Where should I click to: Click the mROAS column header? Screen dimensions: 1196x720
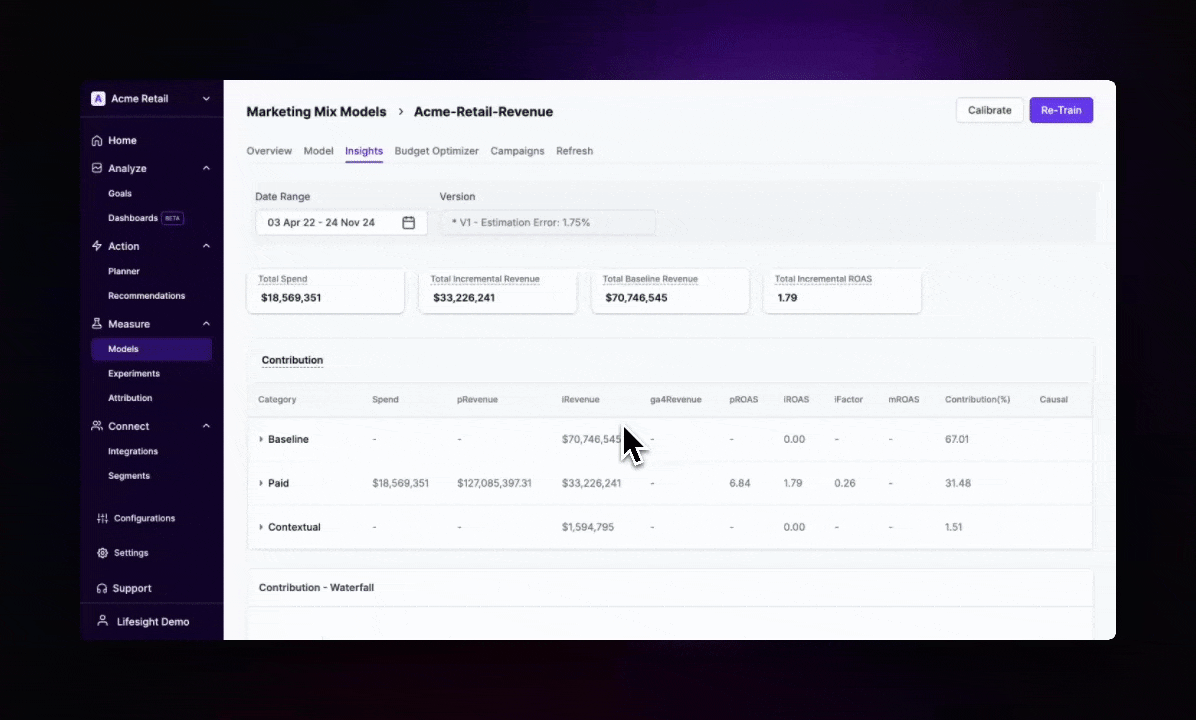tap(904, 400)
